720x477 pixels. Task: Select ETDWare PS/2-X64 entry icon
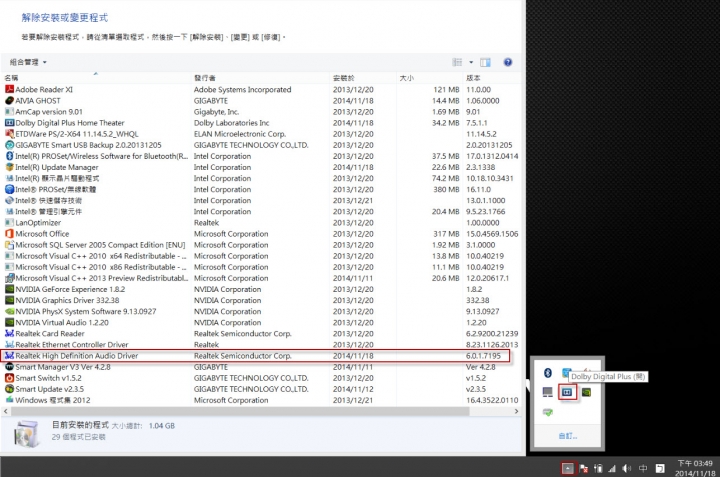click(9, 134)
